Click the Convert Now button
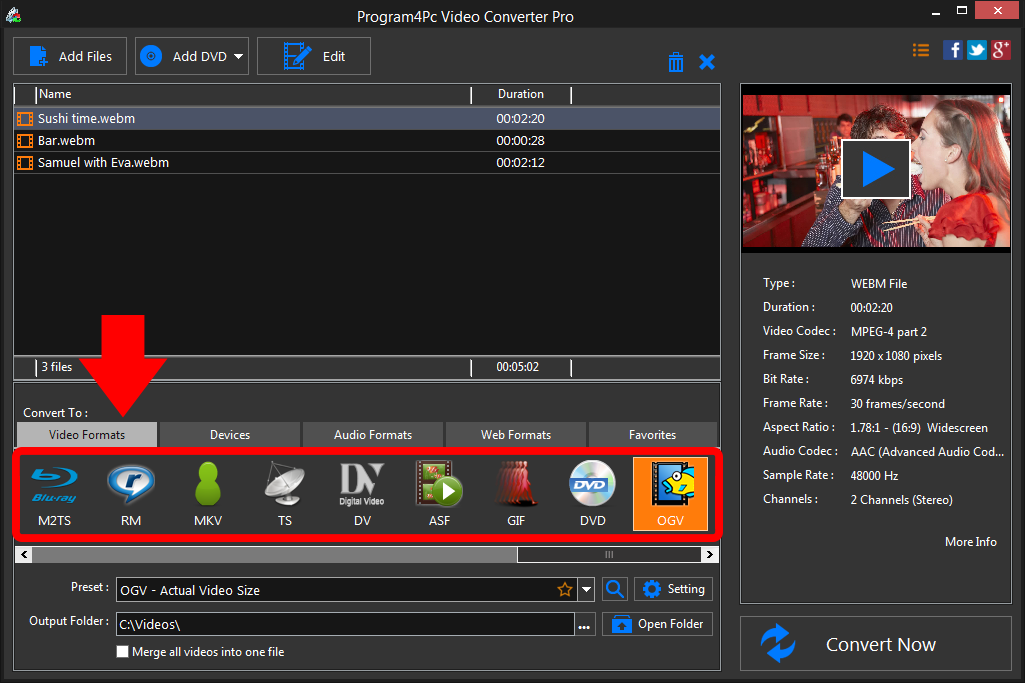Screen dimensions: 1025x683 (x=879, y=644)
